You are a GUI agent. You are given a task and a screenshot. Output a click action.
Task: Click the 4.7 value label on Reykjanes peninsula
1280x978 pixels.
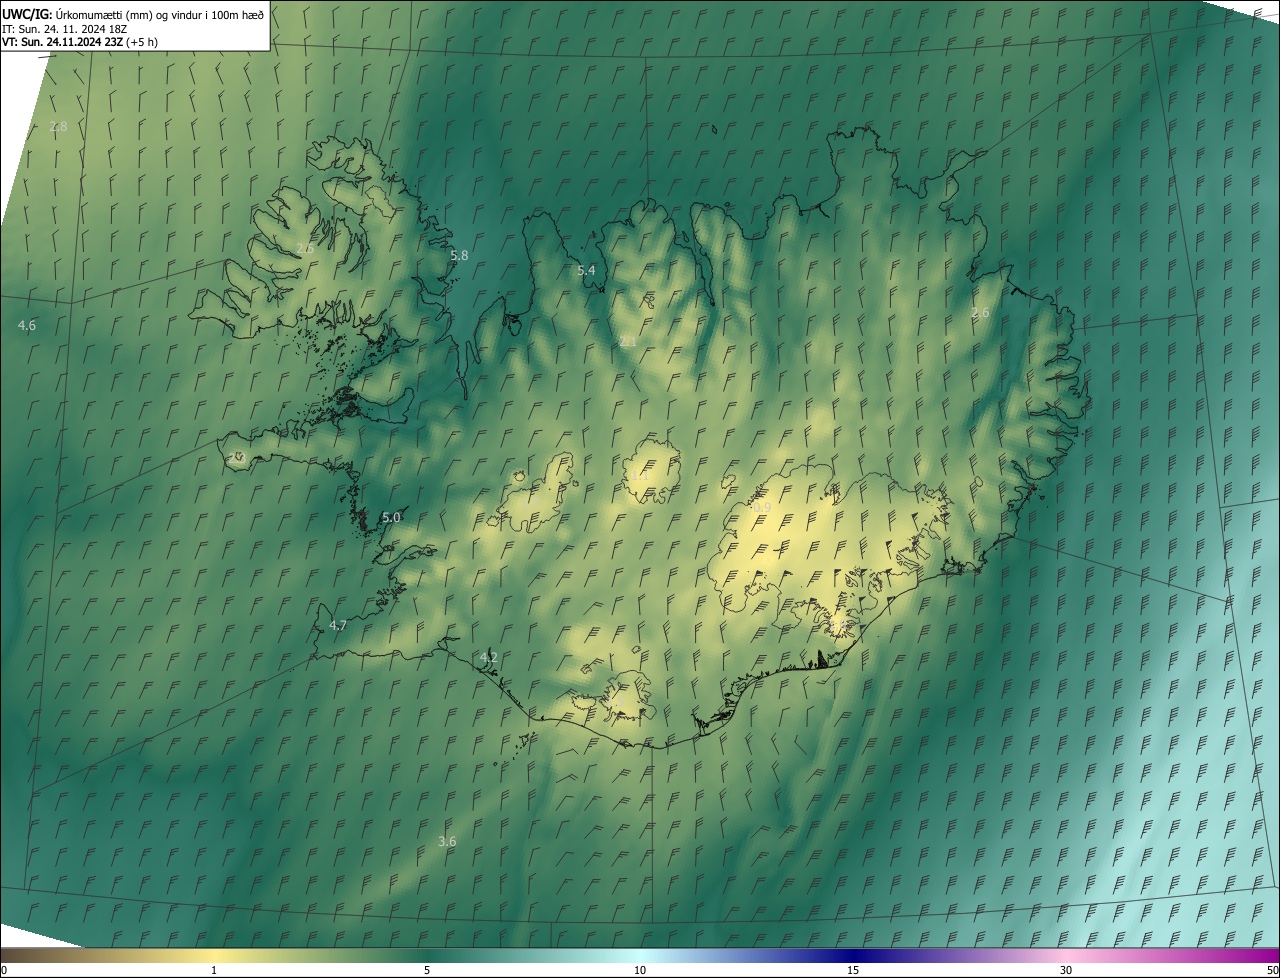pyautogui.click(x=338, y=626)
